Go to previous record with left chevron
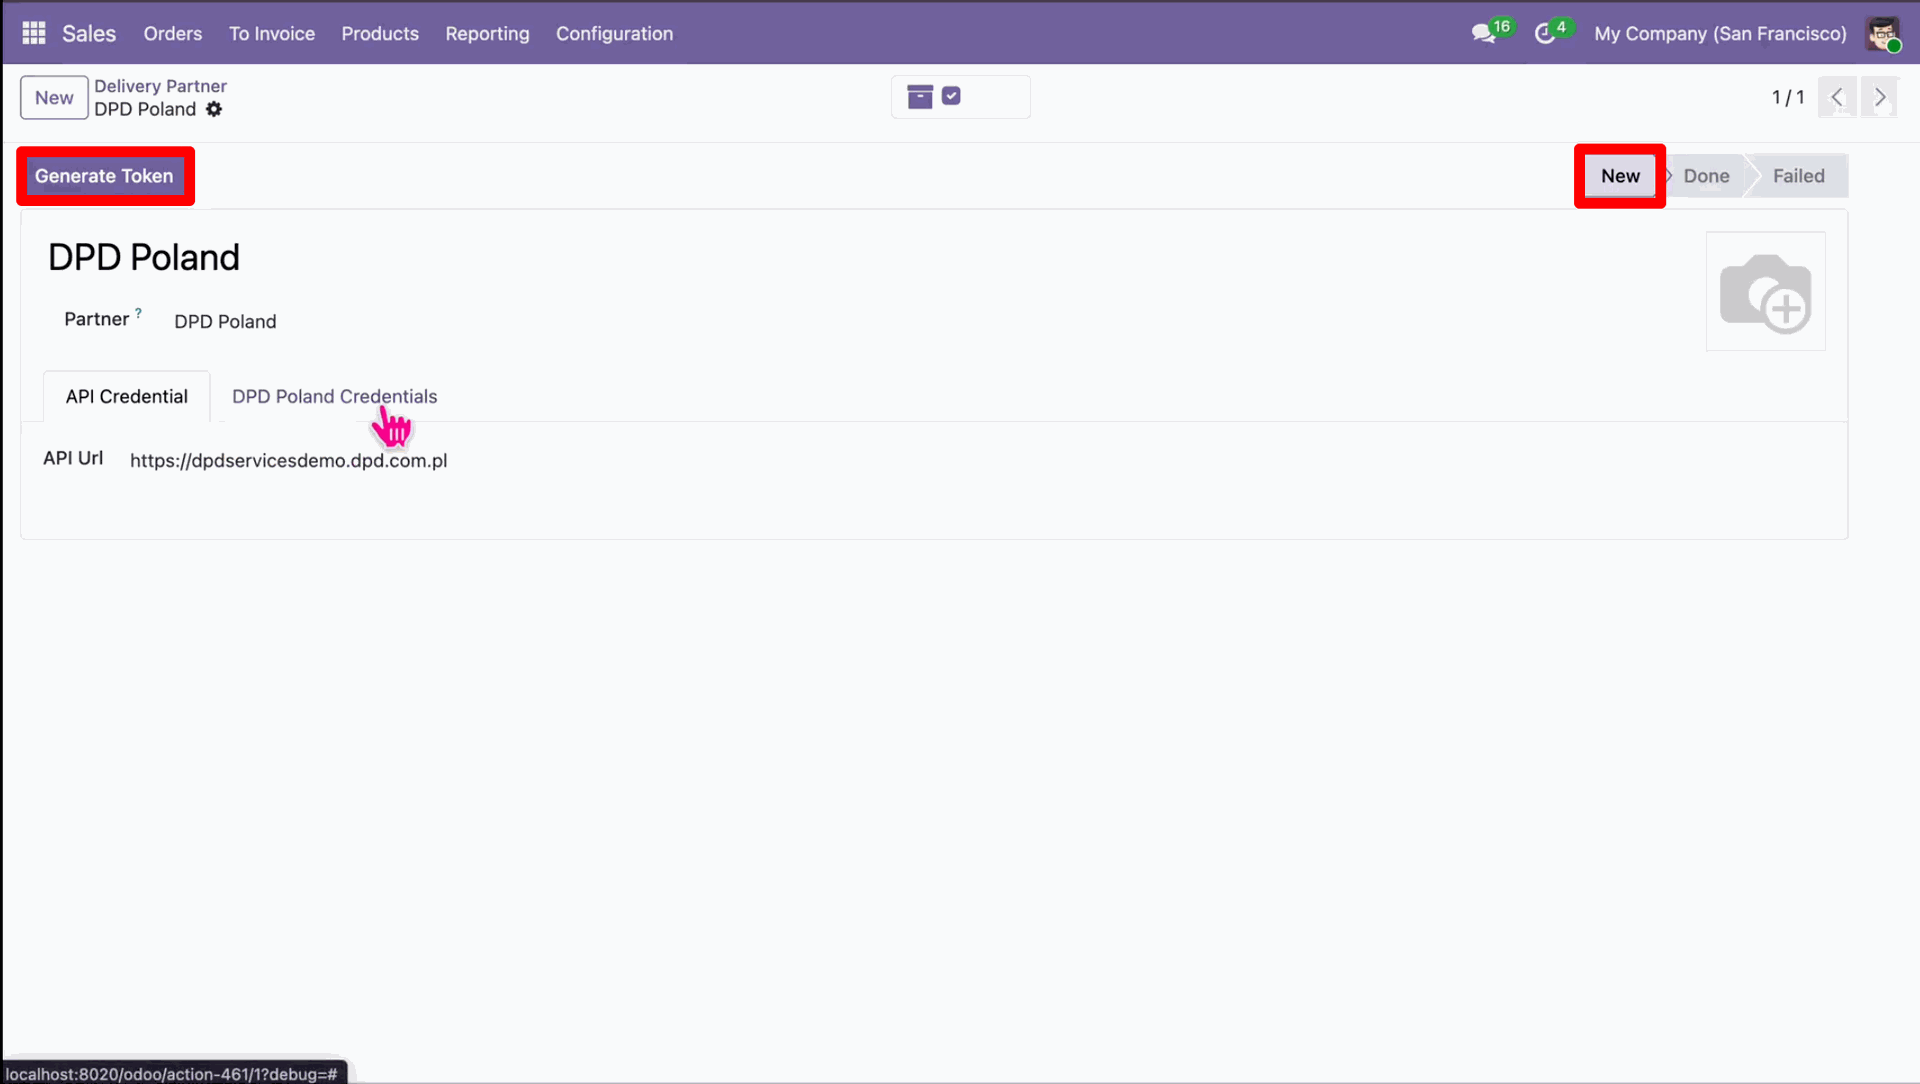The width and height of the screenshot is (1920, 1084). click(1837, 97)
